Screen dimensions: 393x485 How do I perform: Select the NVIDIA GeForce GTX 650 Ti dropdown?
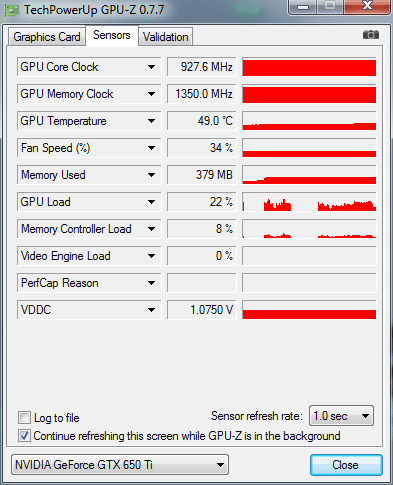[x=120, y=464]
